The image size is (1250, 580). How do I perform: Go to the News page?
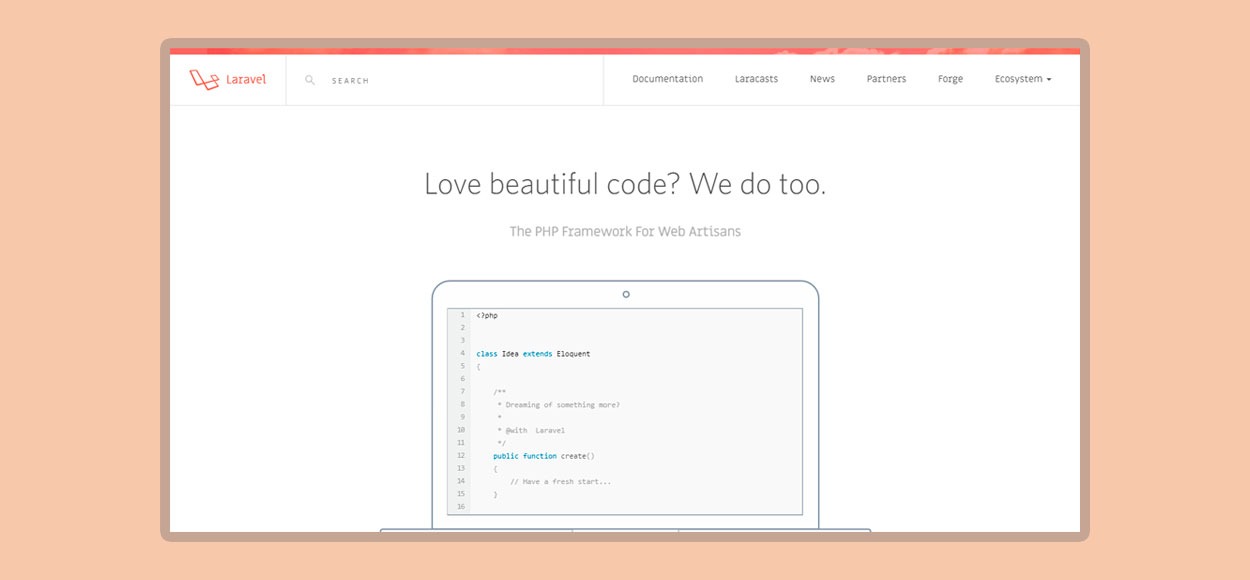point(822,79)
